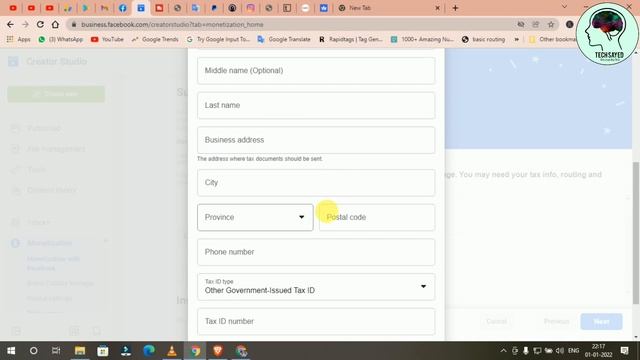The height and width of the screenshot is (360, 640).
Task: Click the Last name field
Action: [x=316, y=105]
